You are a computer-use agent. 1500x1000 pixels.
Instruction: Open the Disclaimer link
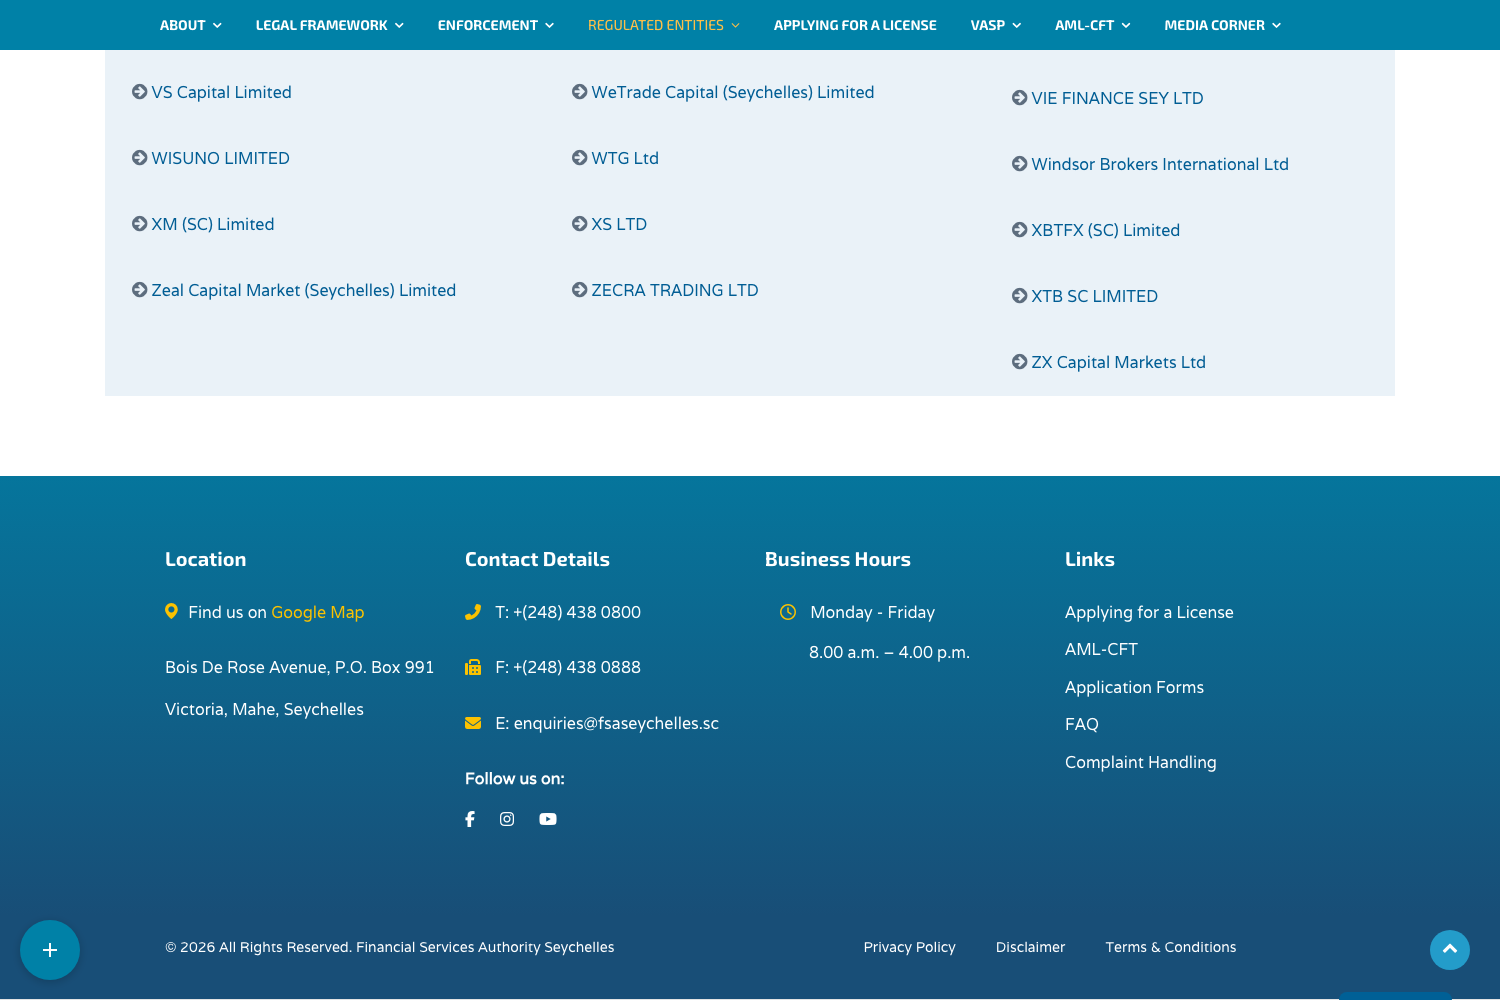coord(1031,947)
